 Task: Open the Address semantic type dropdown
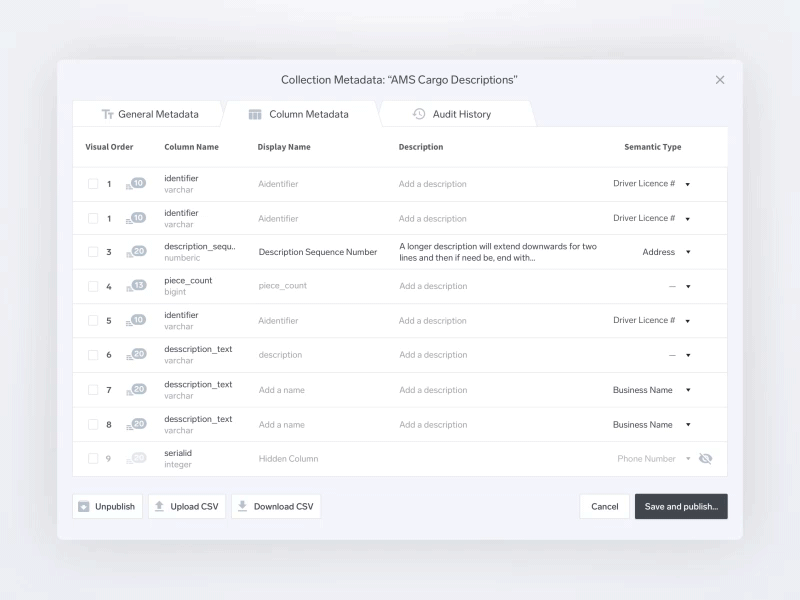pos(688,252)
